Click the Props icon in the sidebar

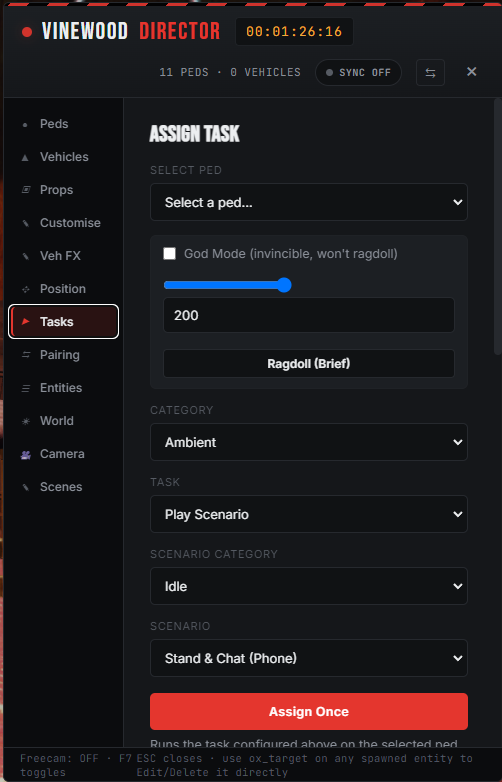click(25, 190)
